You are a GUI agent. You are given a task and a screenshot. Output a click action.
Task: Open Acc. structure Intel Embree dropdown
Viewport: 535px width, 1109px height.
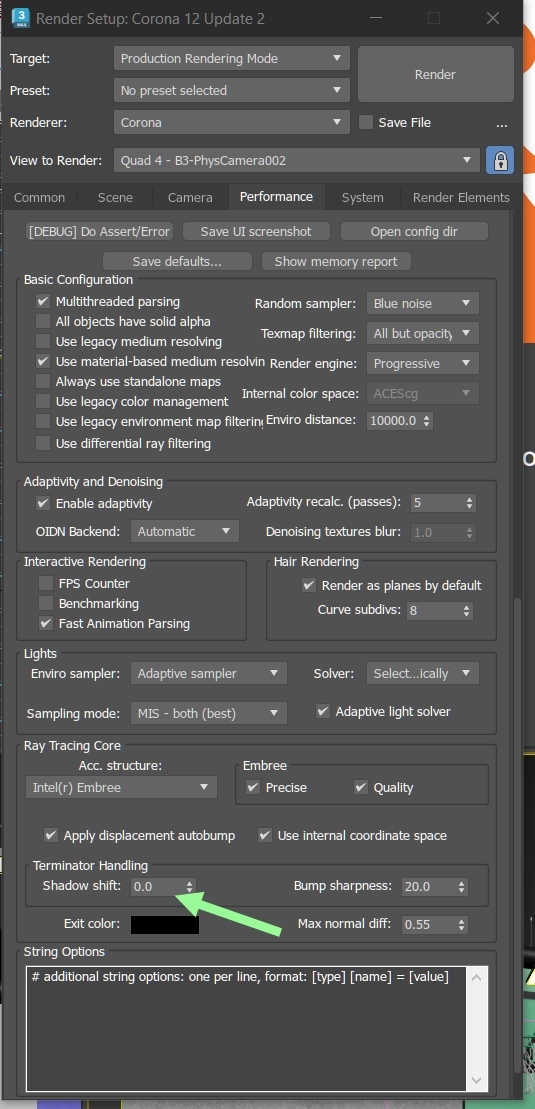tap(121, 787)
